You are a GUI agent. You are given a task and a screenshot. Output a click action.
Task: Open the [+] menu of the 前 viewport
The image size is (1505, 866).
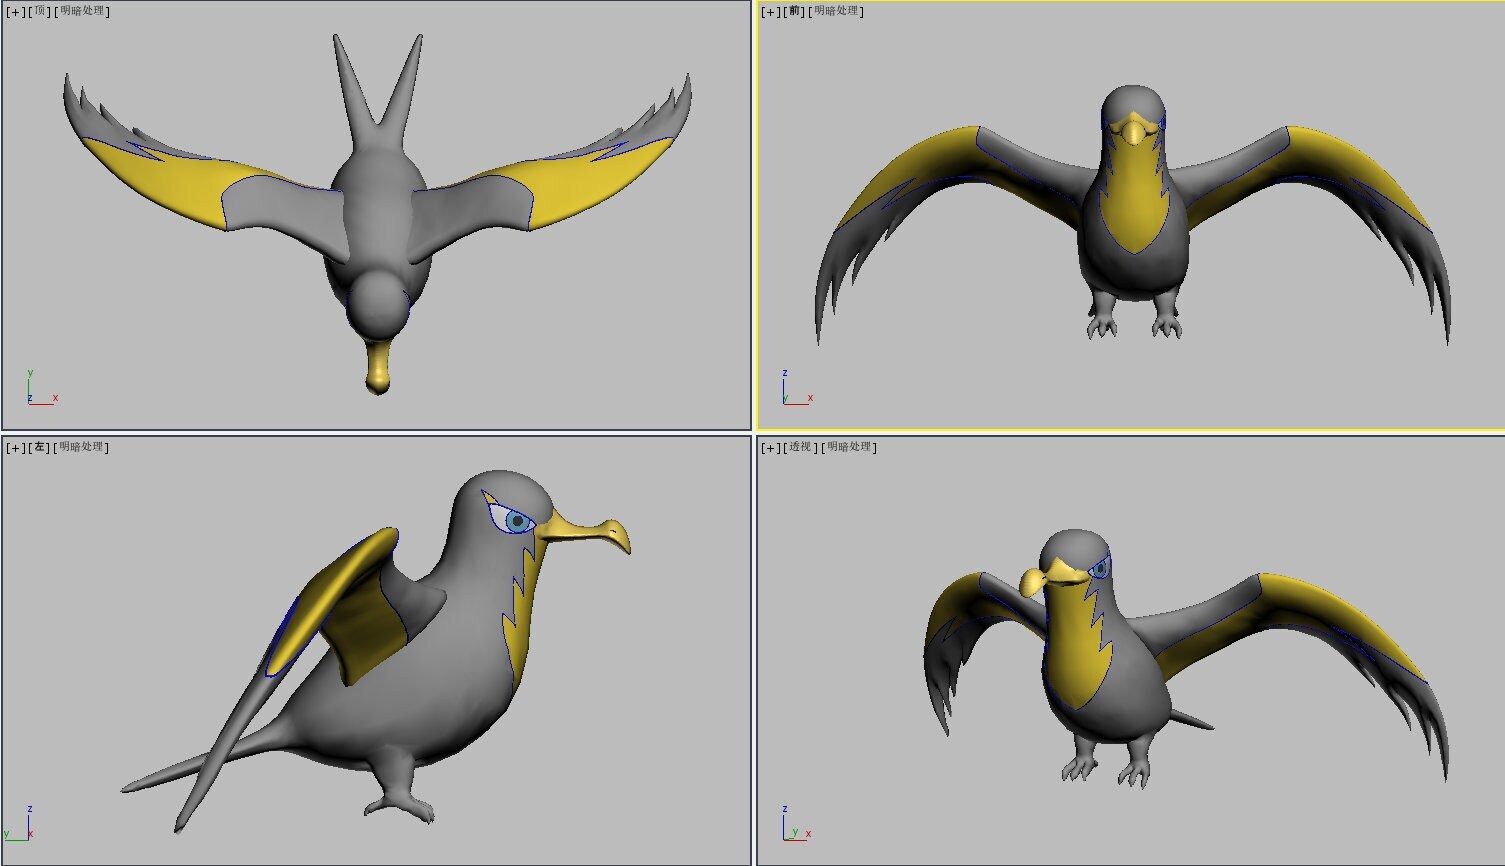[771, 11]
